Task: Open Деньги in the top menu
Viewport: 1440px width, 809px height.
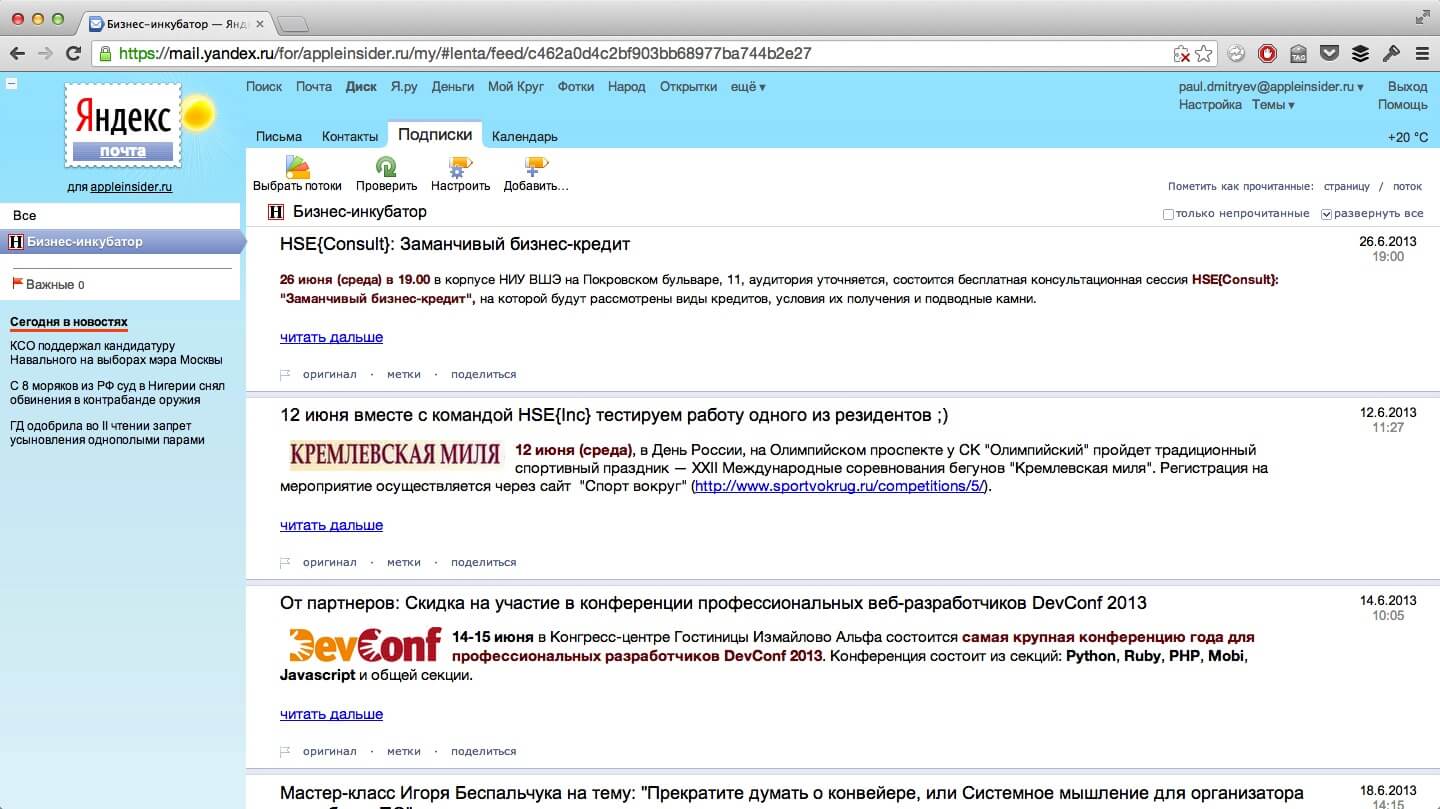Action: coord(453,87)
